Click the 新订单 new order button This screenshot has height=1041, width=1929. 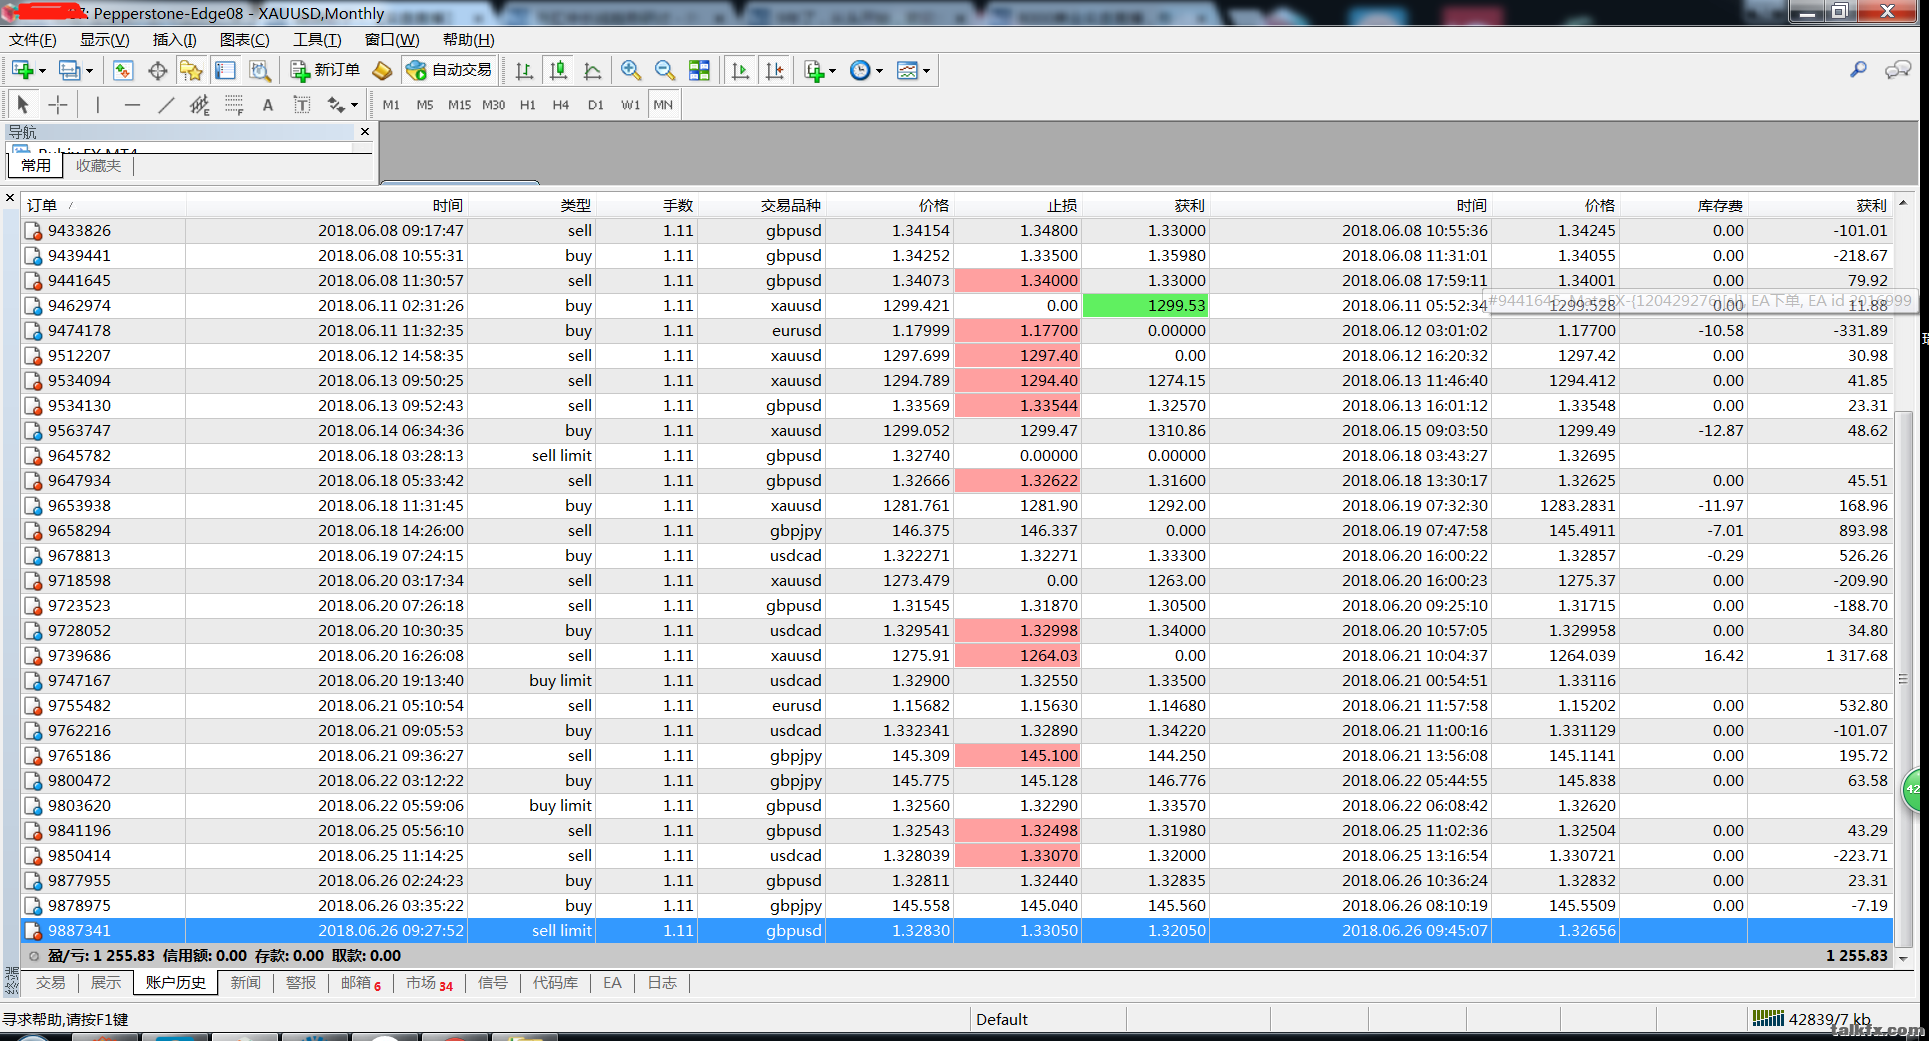click(x=325, y=70)
